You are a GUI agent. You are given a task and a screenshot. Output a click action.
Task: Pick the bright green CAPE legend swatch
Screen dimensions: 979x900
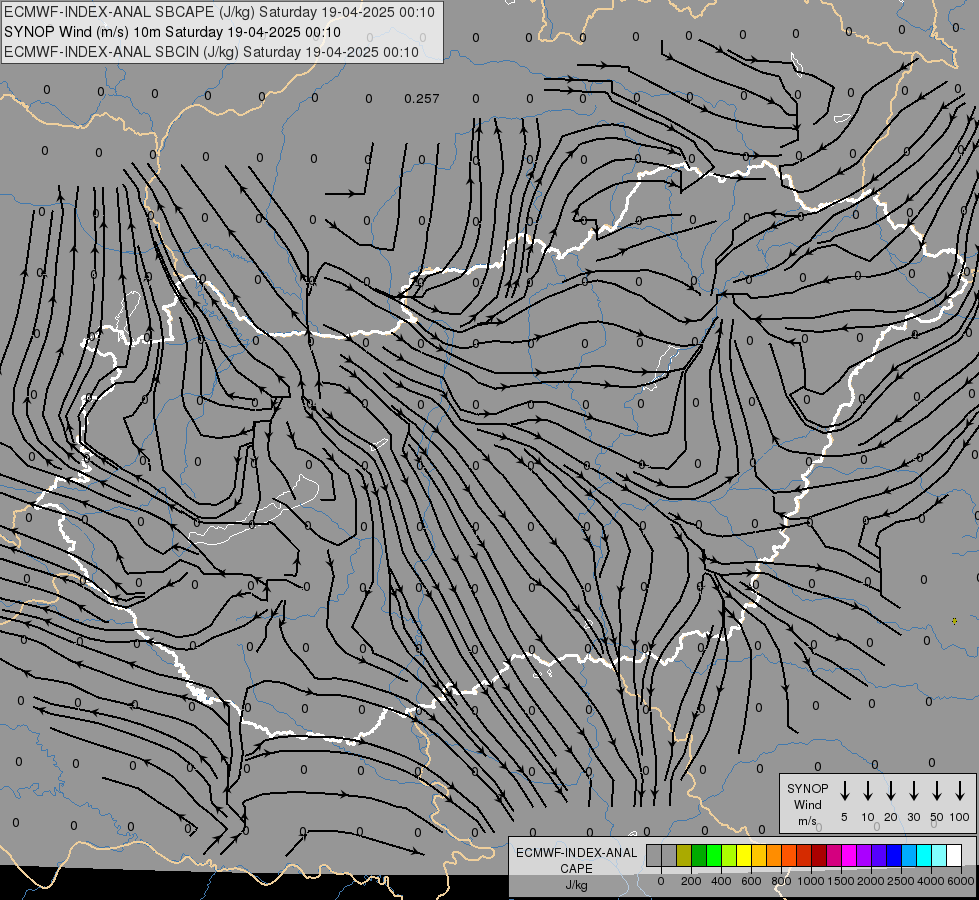[x=714, y=855]
